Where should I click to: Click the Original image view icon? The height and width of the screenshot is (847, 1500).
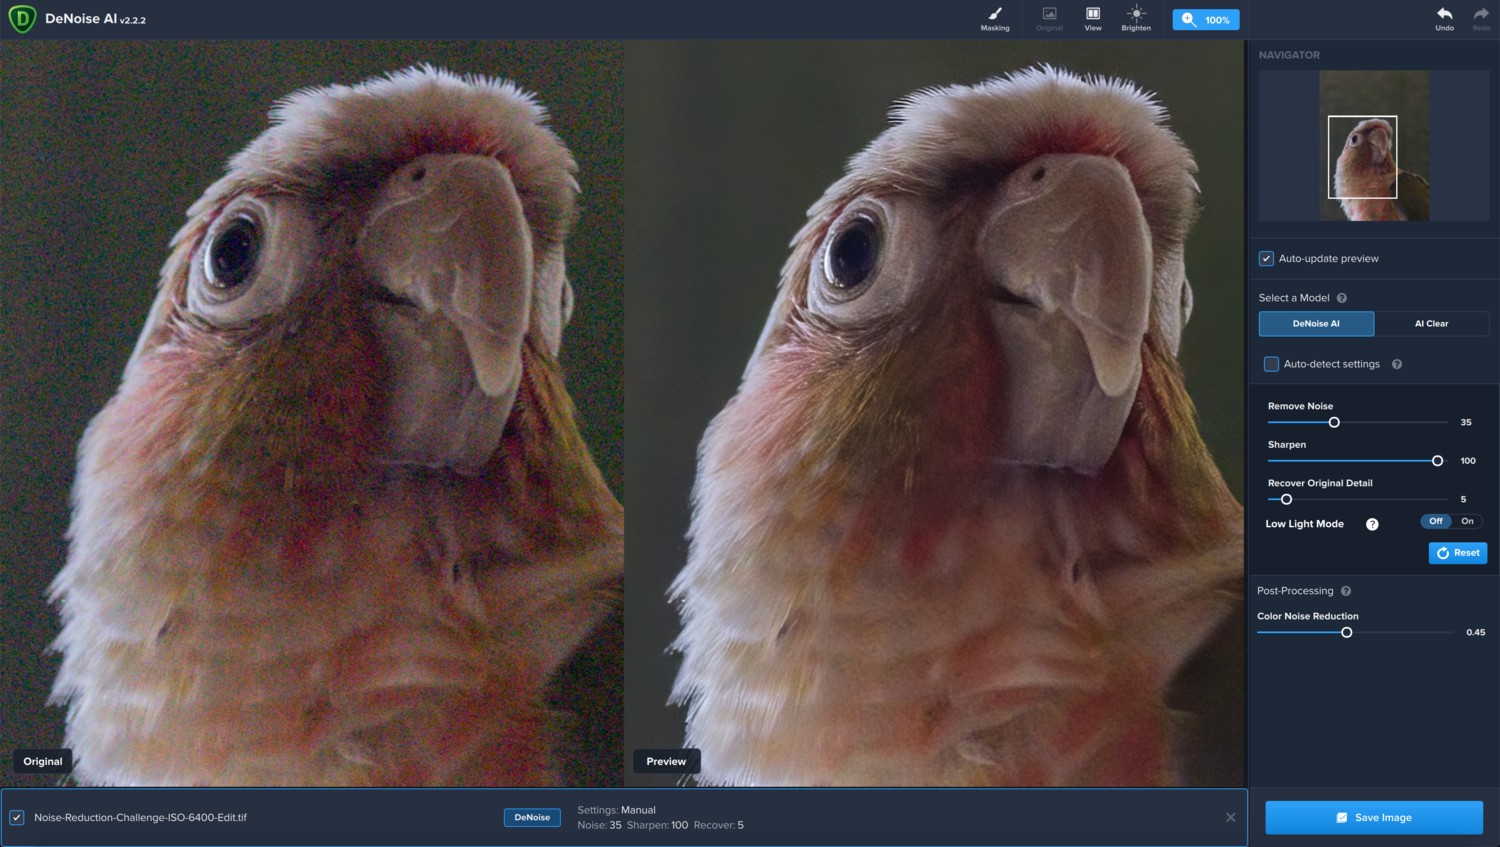pyautogui.click(x=1050, y=19)
